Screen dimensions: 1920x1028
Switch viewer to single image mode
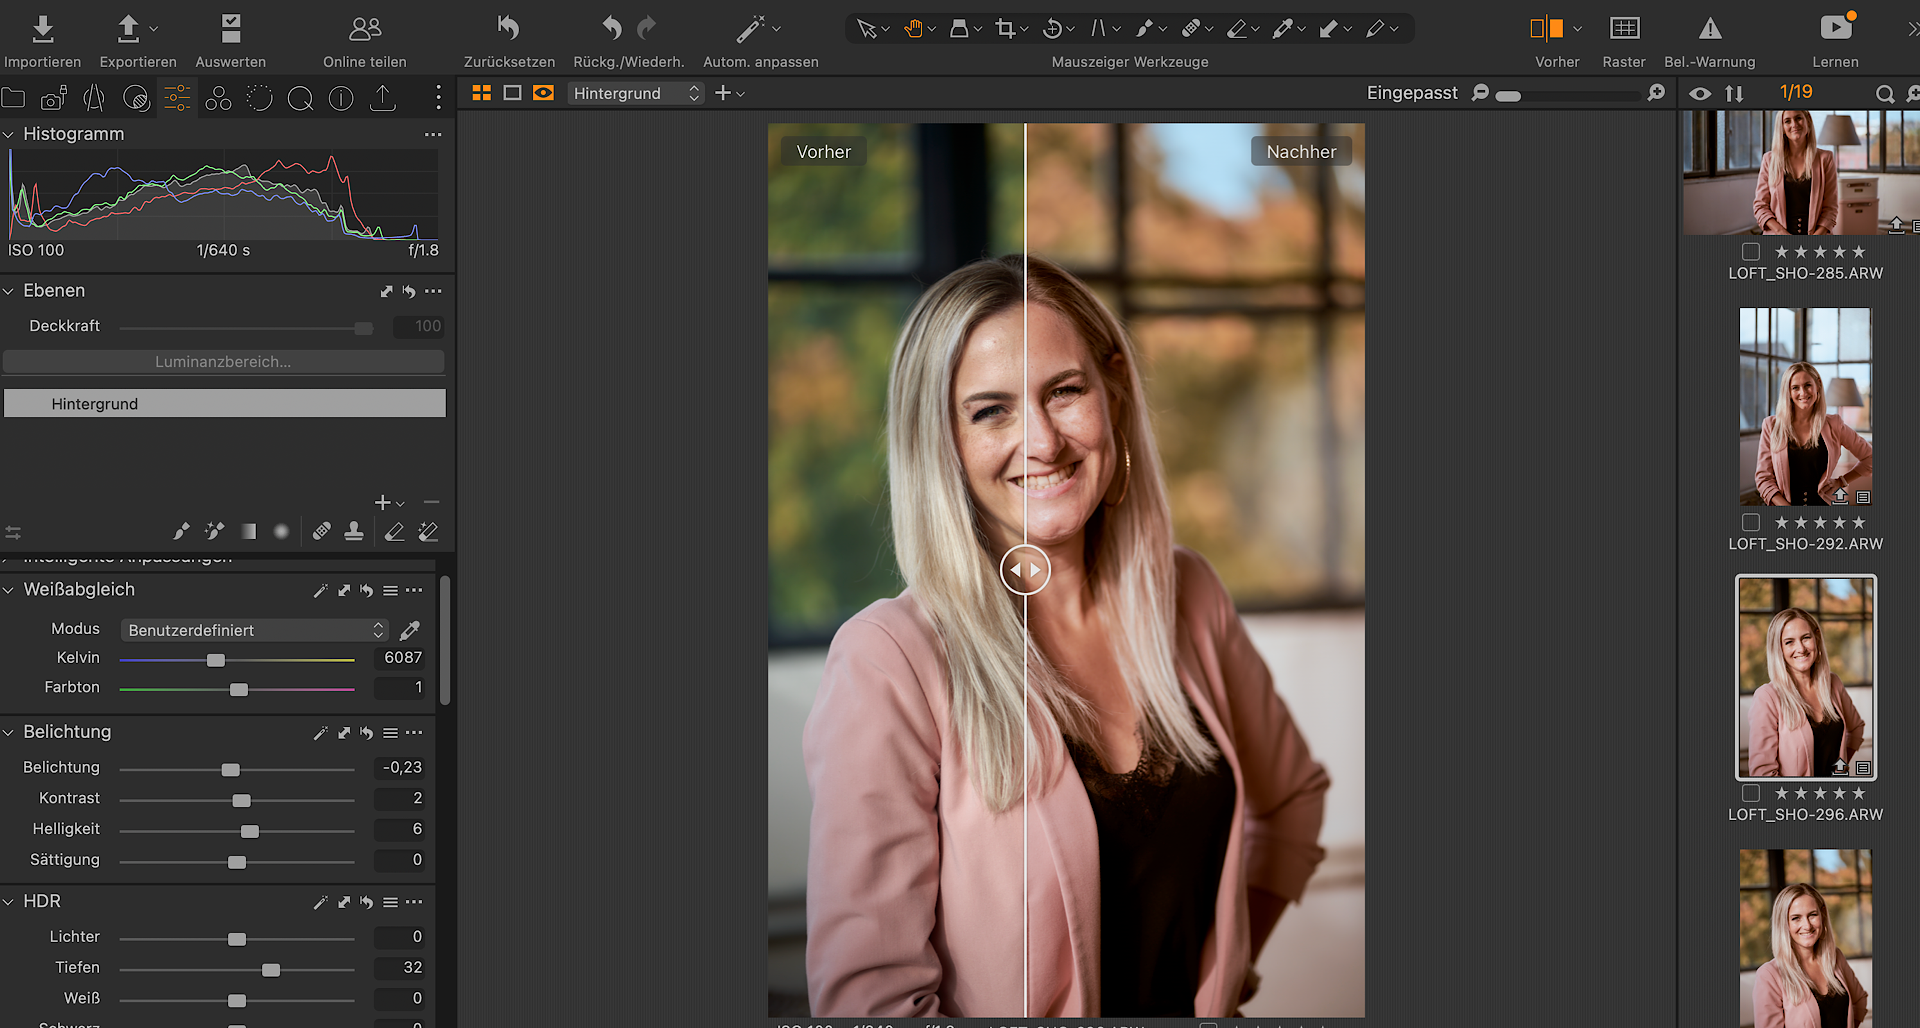[x=512, y=93]
